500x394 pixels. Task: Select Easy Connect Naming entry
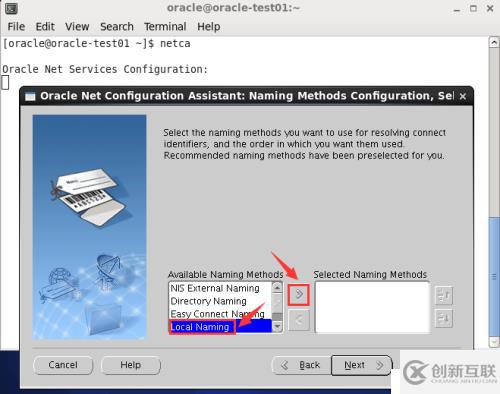coord(220,314)
